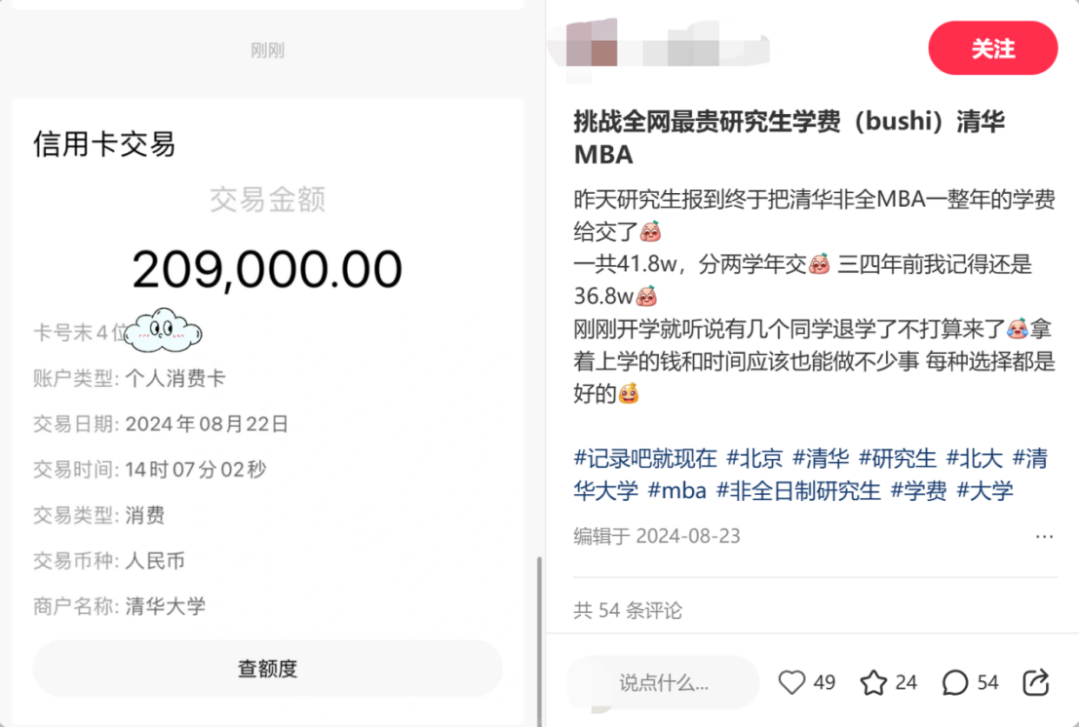Click the 查额度 button
The height and width of the screenshot is (728, 1080).
tap(267, 668)
